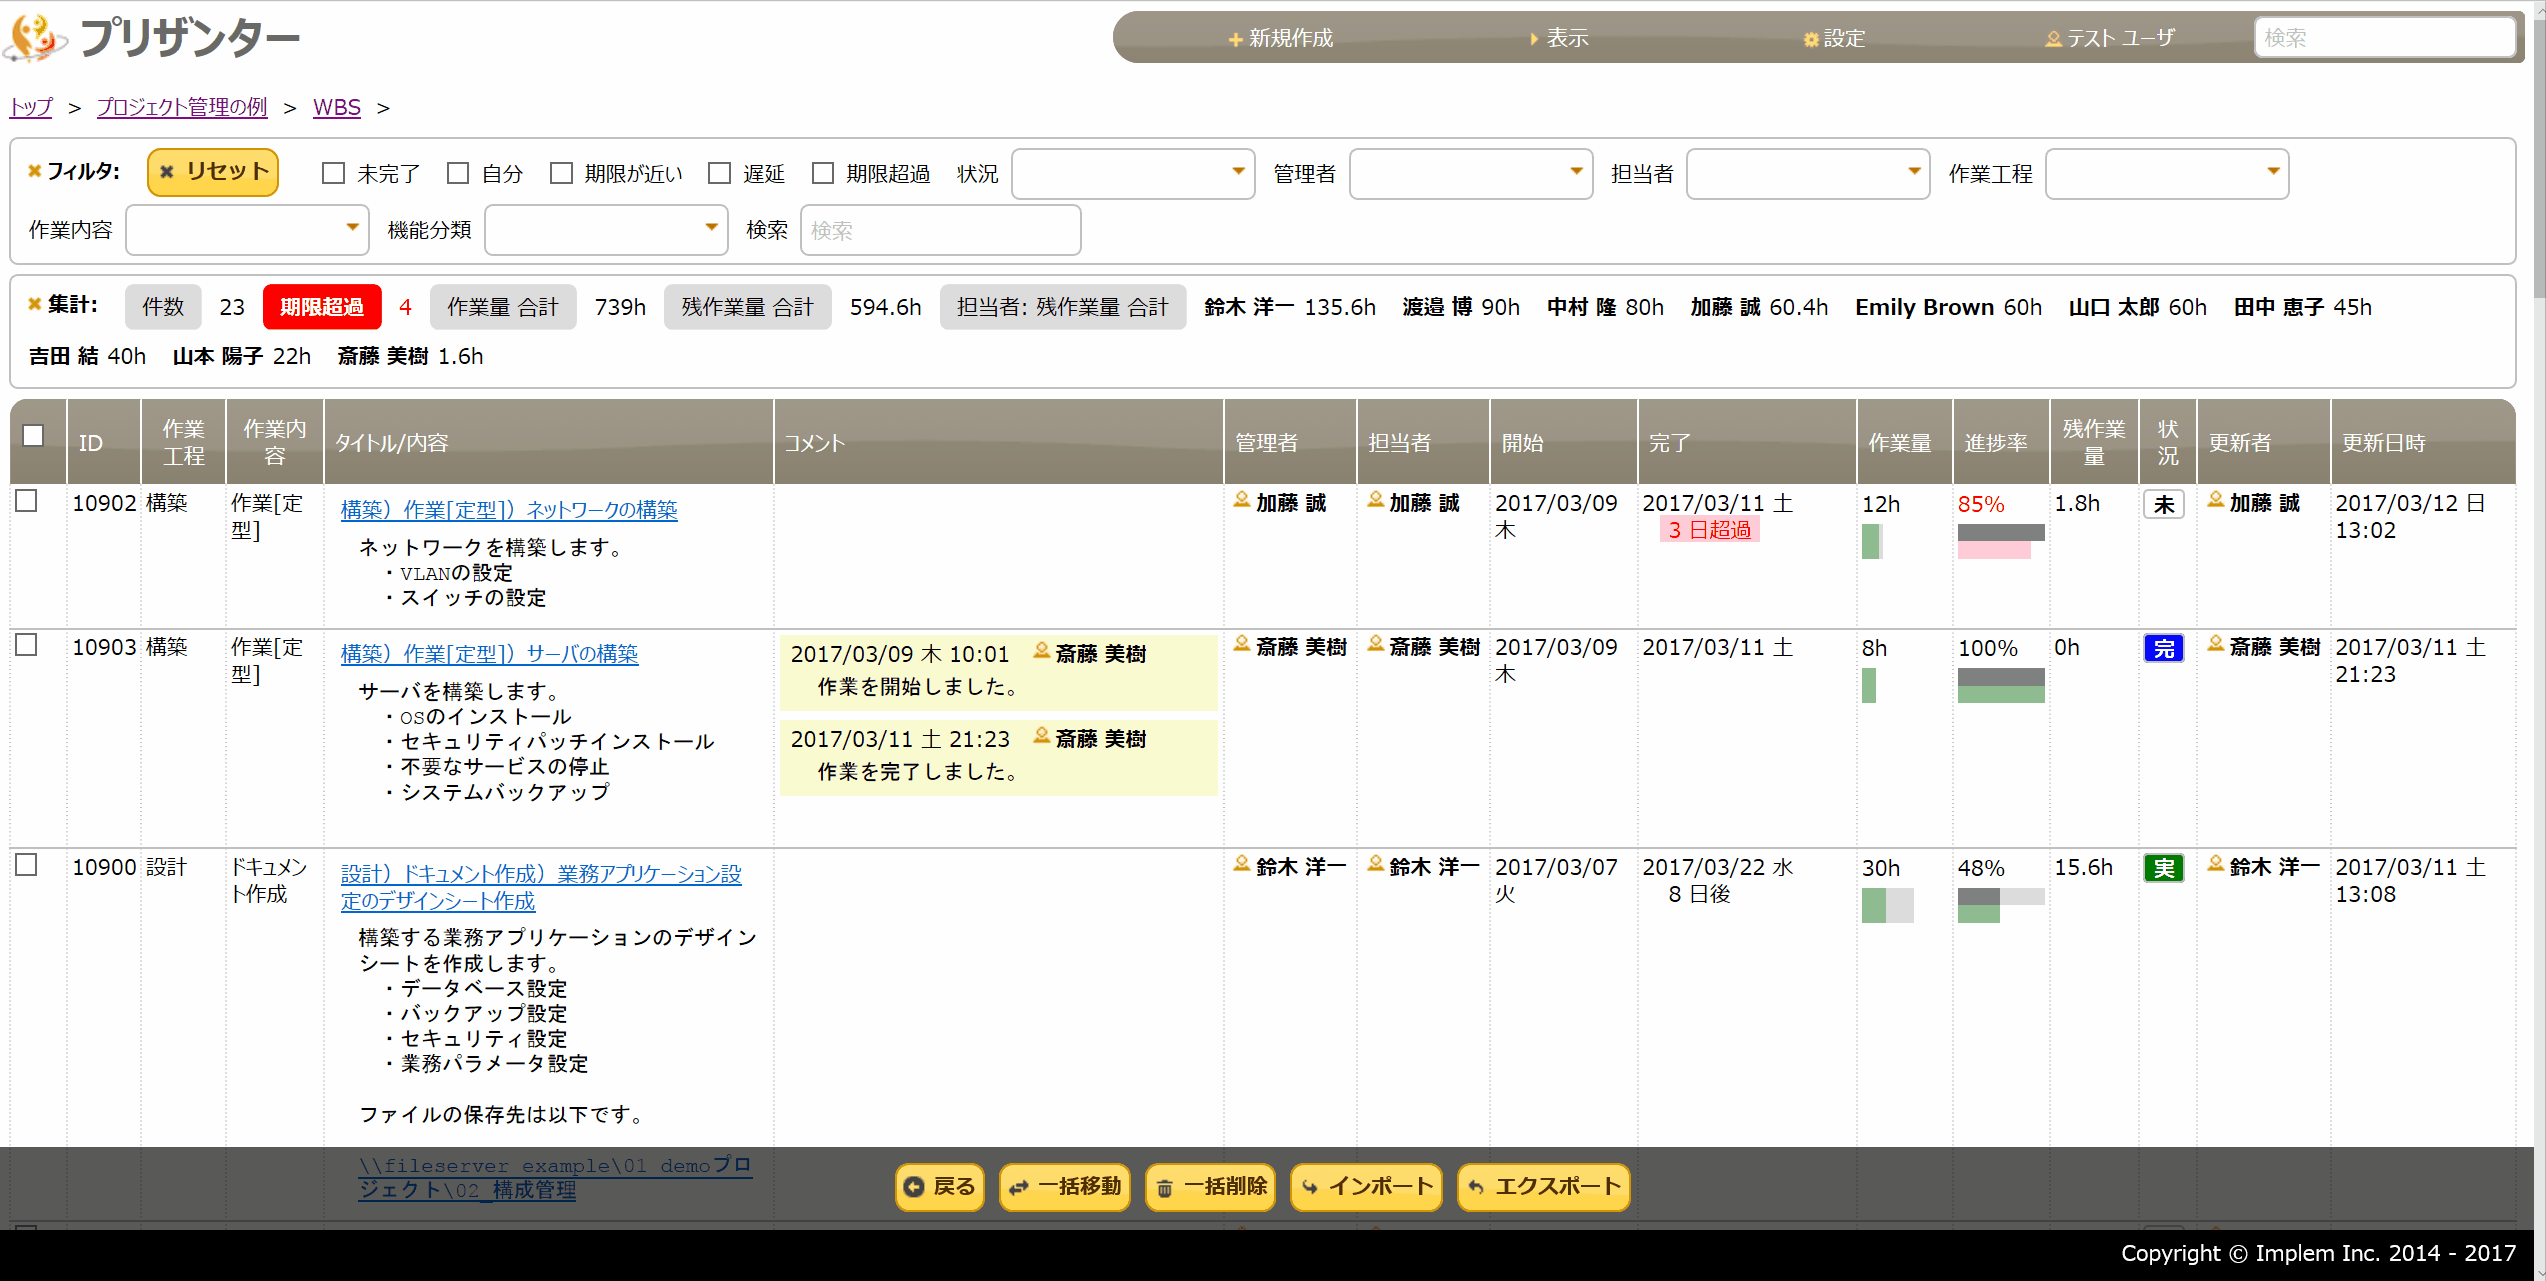Select all rows with header checkbox
The image size is (2546, 1281).
(33, 435)
